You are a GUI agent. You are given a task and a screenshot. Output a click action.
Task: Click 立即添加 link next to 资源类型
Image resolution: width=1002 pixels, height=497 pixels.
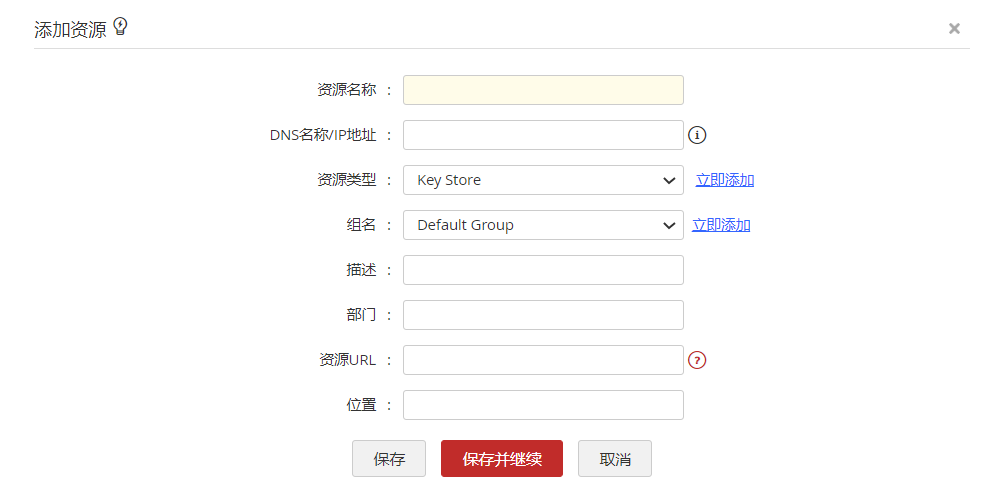point(725,180)
